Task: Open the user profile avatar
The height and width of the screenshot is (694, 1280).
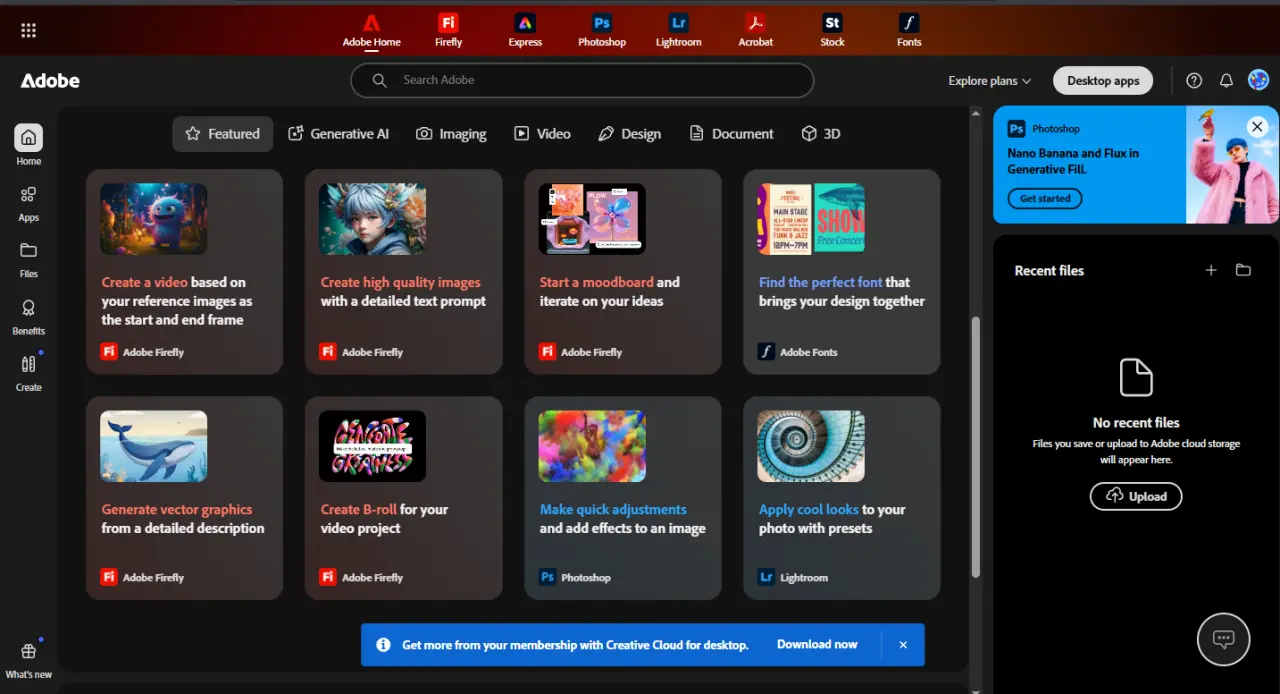Action: [1258, 81]
